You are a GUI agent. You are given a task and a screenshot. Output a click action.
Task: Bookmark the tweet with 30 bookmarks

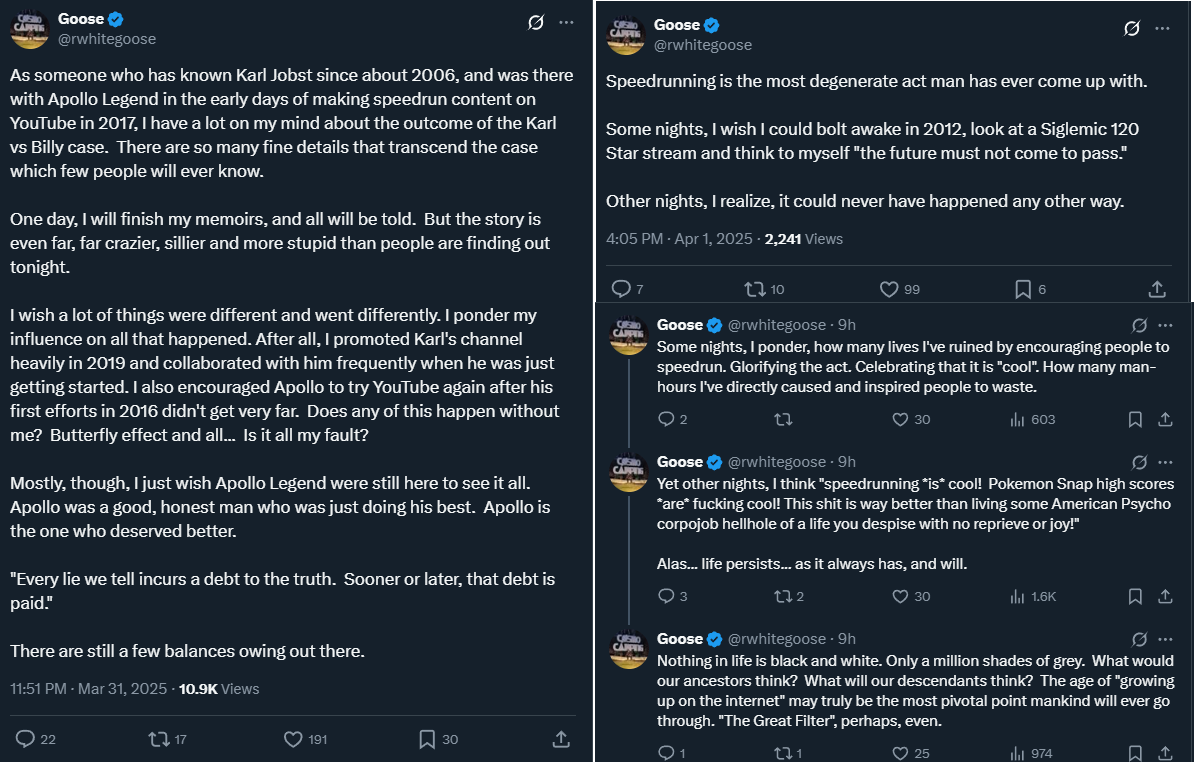pyautogui.click(x=427, y=739)
